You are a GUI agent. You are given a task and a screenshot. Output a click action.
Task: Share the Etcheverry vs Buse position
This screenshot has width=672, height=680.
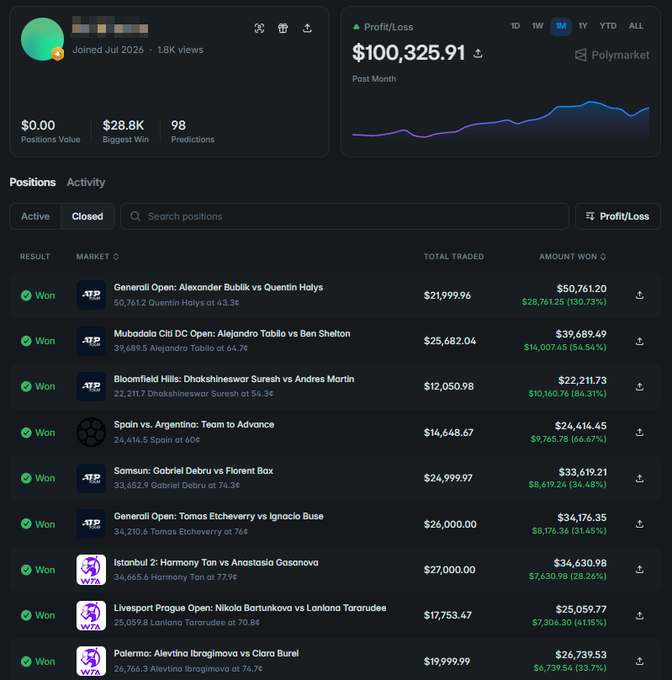tap(639, 524)
